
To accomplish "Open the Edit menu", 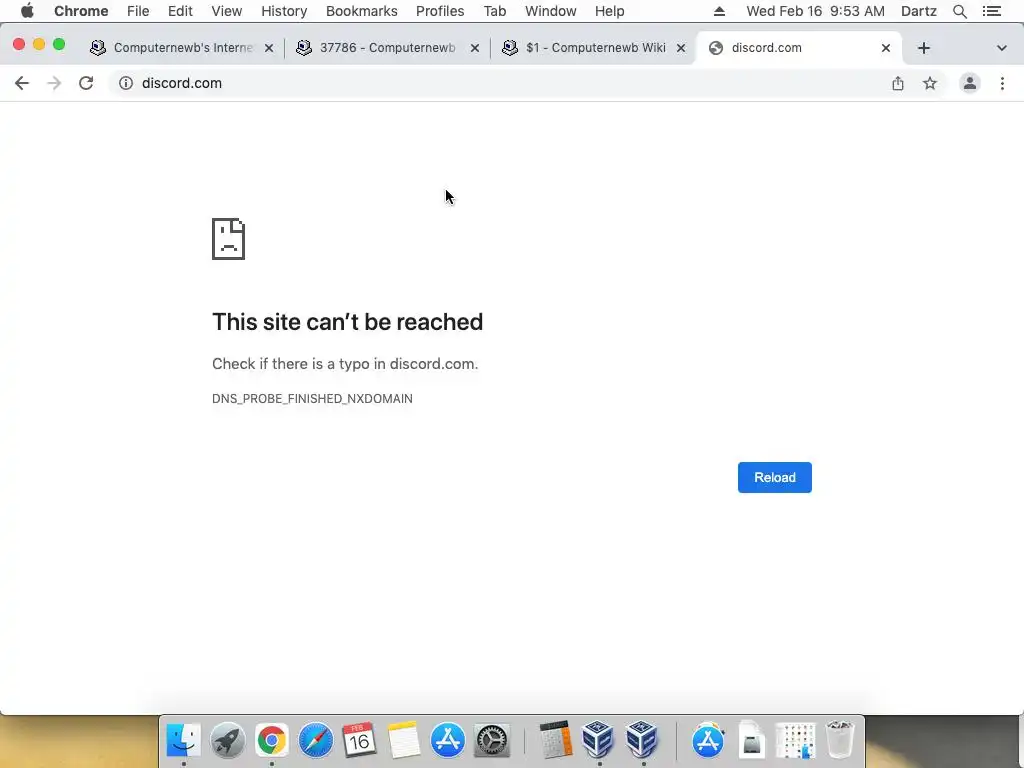I will pyautogui.click(x=180, y=11).
